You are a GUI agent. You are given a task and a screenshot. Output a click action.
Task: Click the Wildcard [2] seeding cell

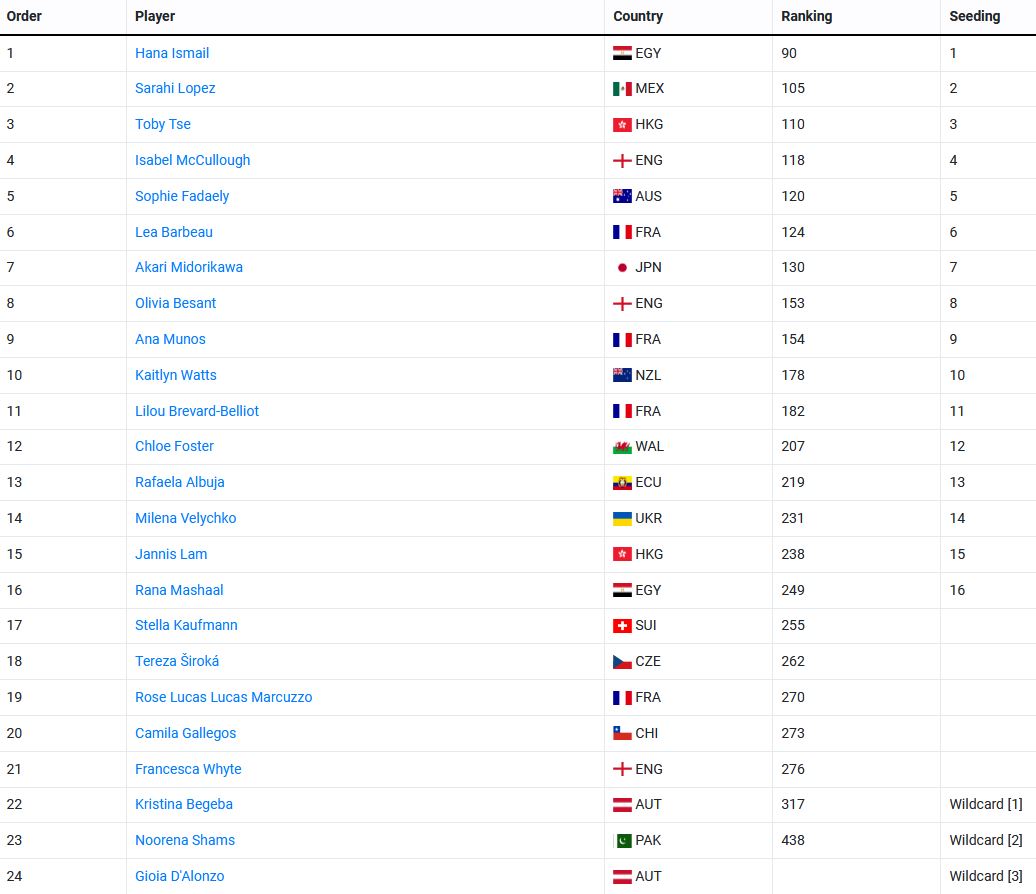985,840
